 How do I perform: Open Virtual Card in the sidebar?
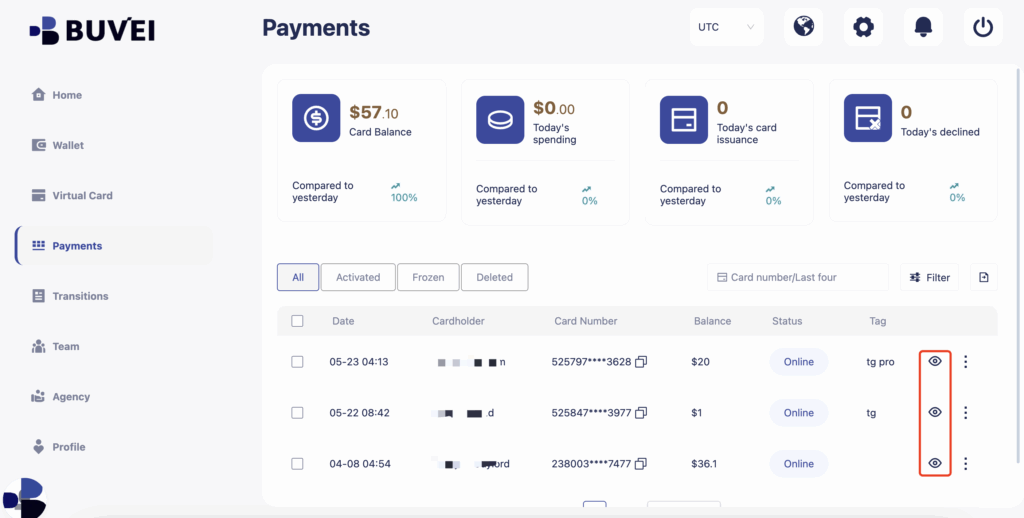tap(82, 196)
